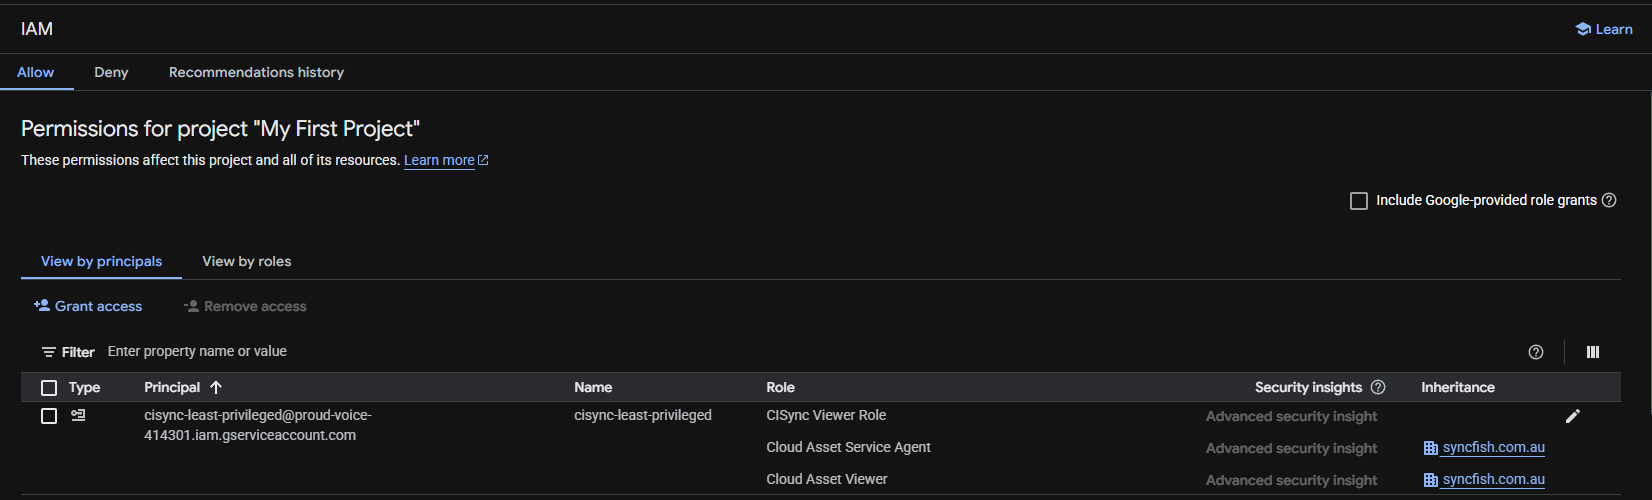Open the Learn panel link
The height and width of the screenshot is (500, 1652).
[x=1604, y=29]
